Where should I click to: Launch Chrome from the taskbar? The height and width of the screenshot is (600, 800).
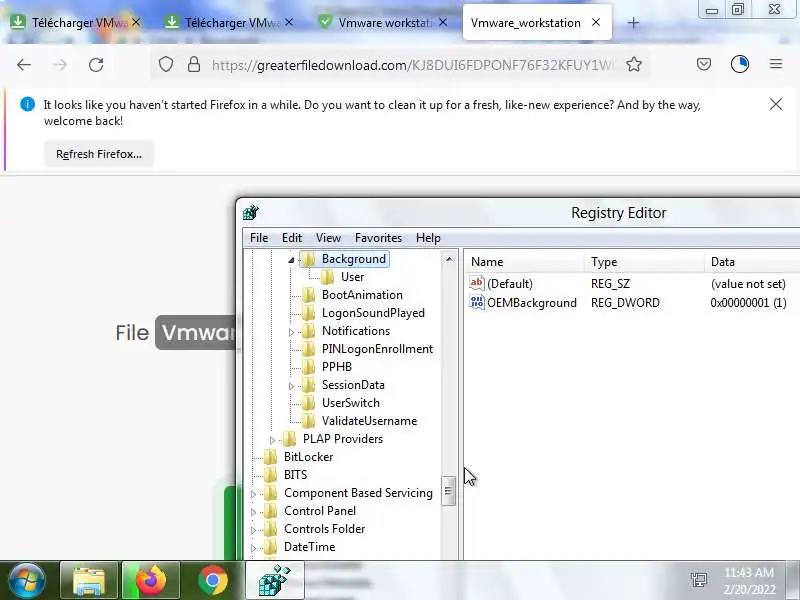pyautogui.click(x=213, y=580)
